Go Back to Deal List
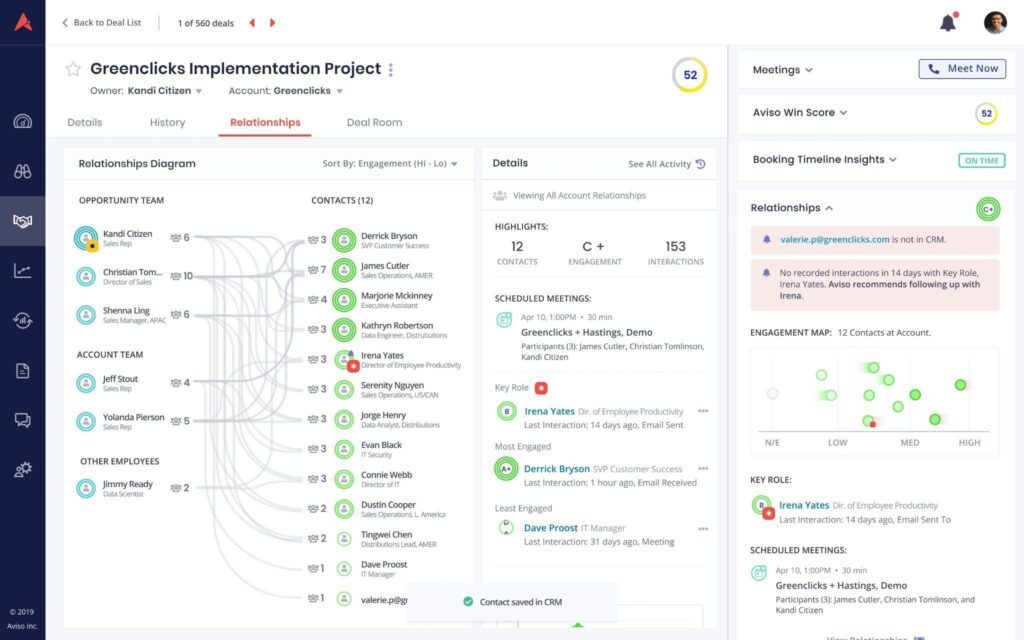1024x640 pixels. 101,23
